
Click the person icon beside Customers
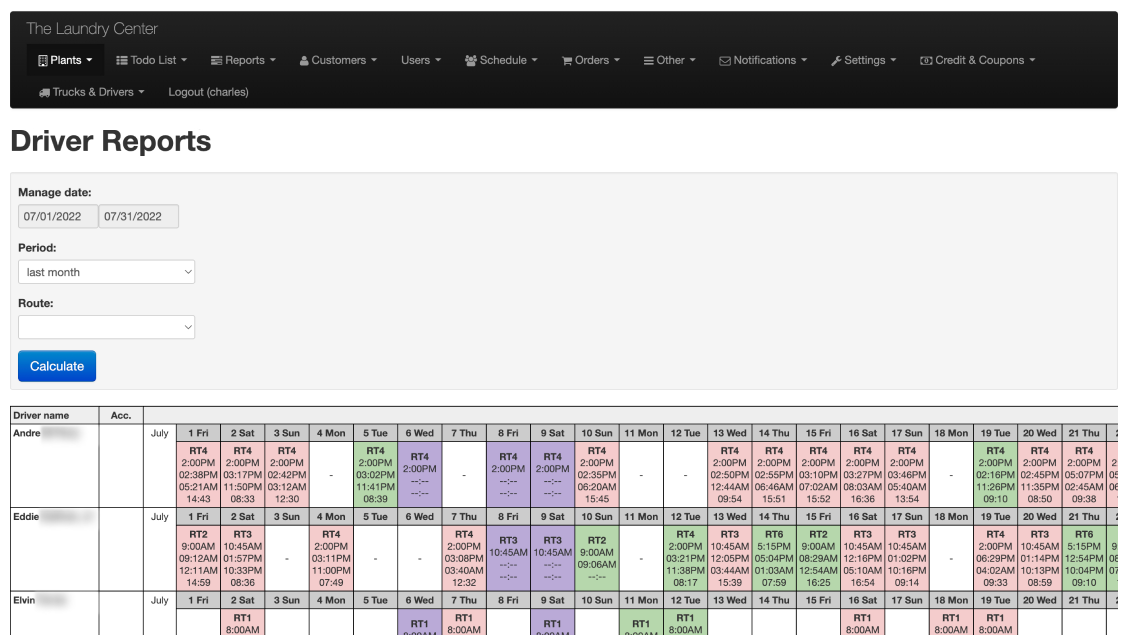tap(304, 60)
